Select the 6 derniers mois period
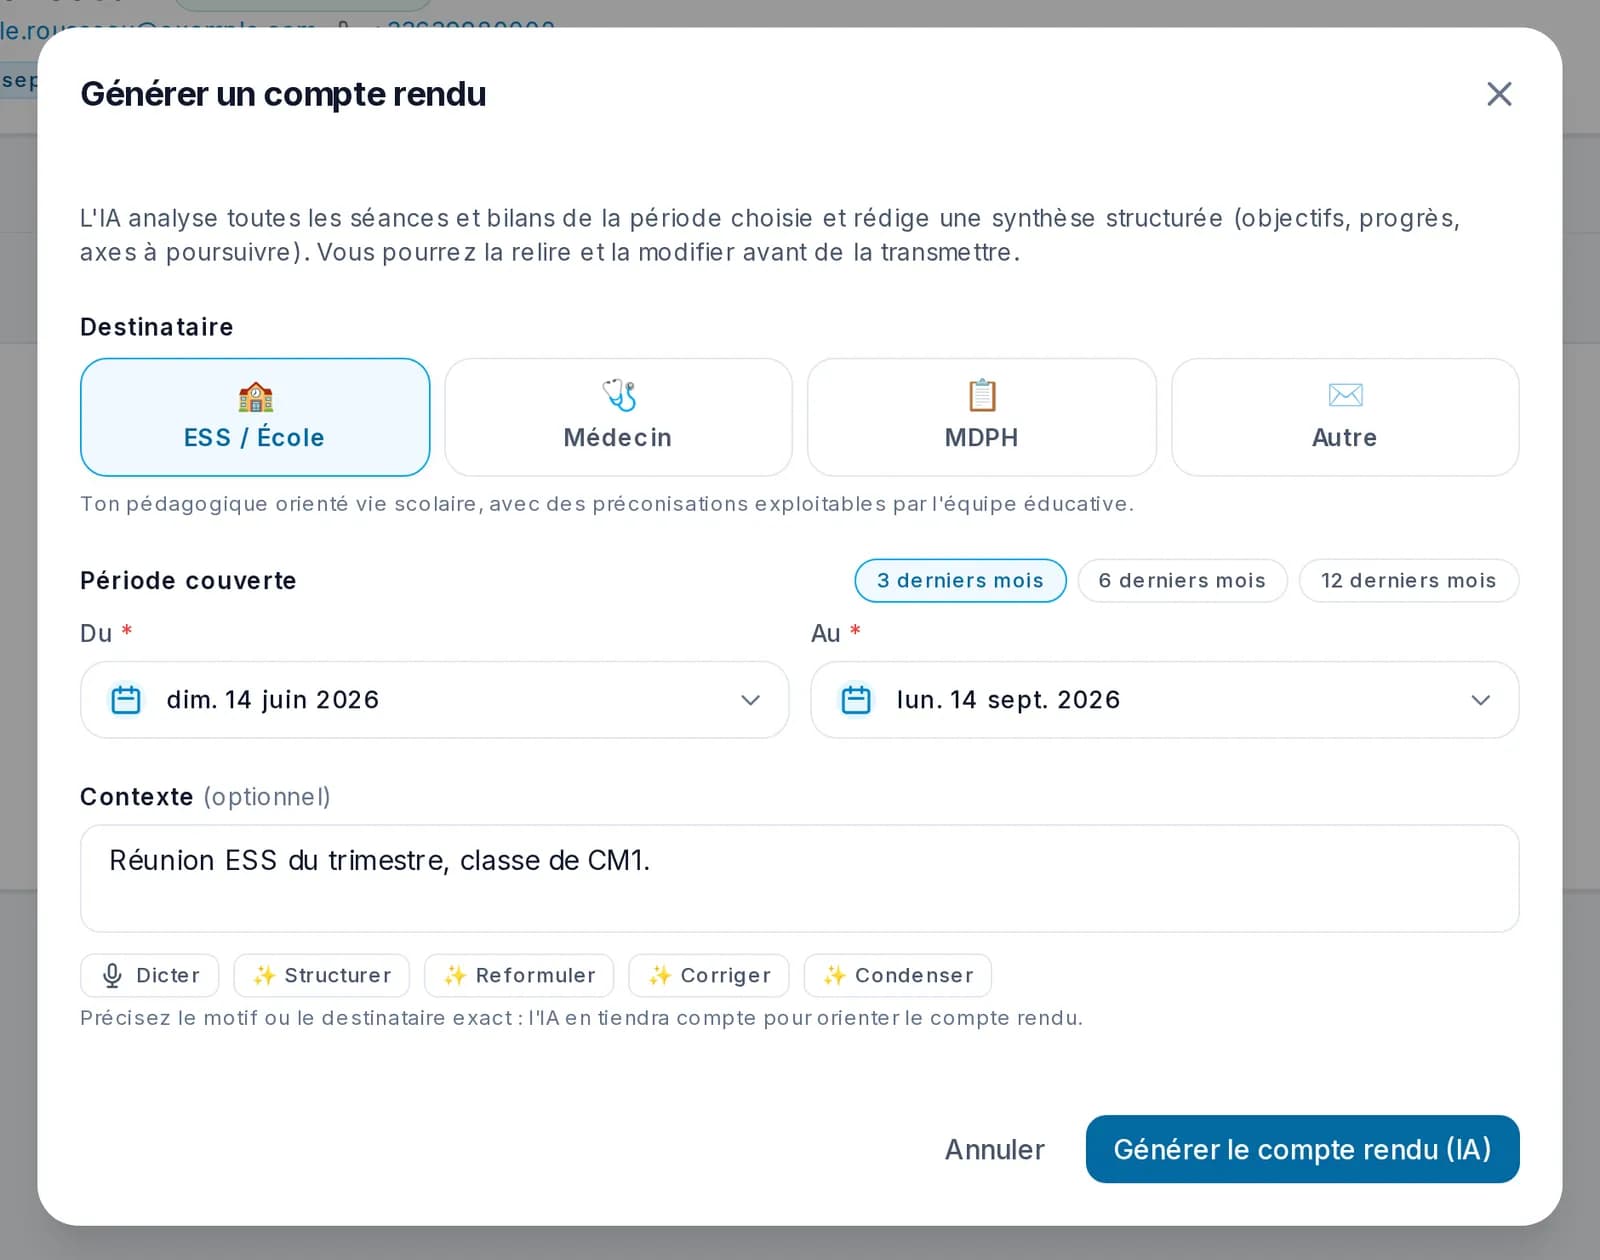 pyautogui.click(x=1182, y=581)
